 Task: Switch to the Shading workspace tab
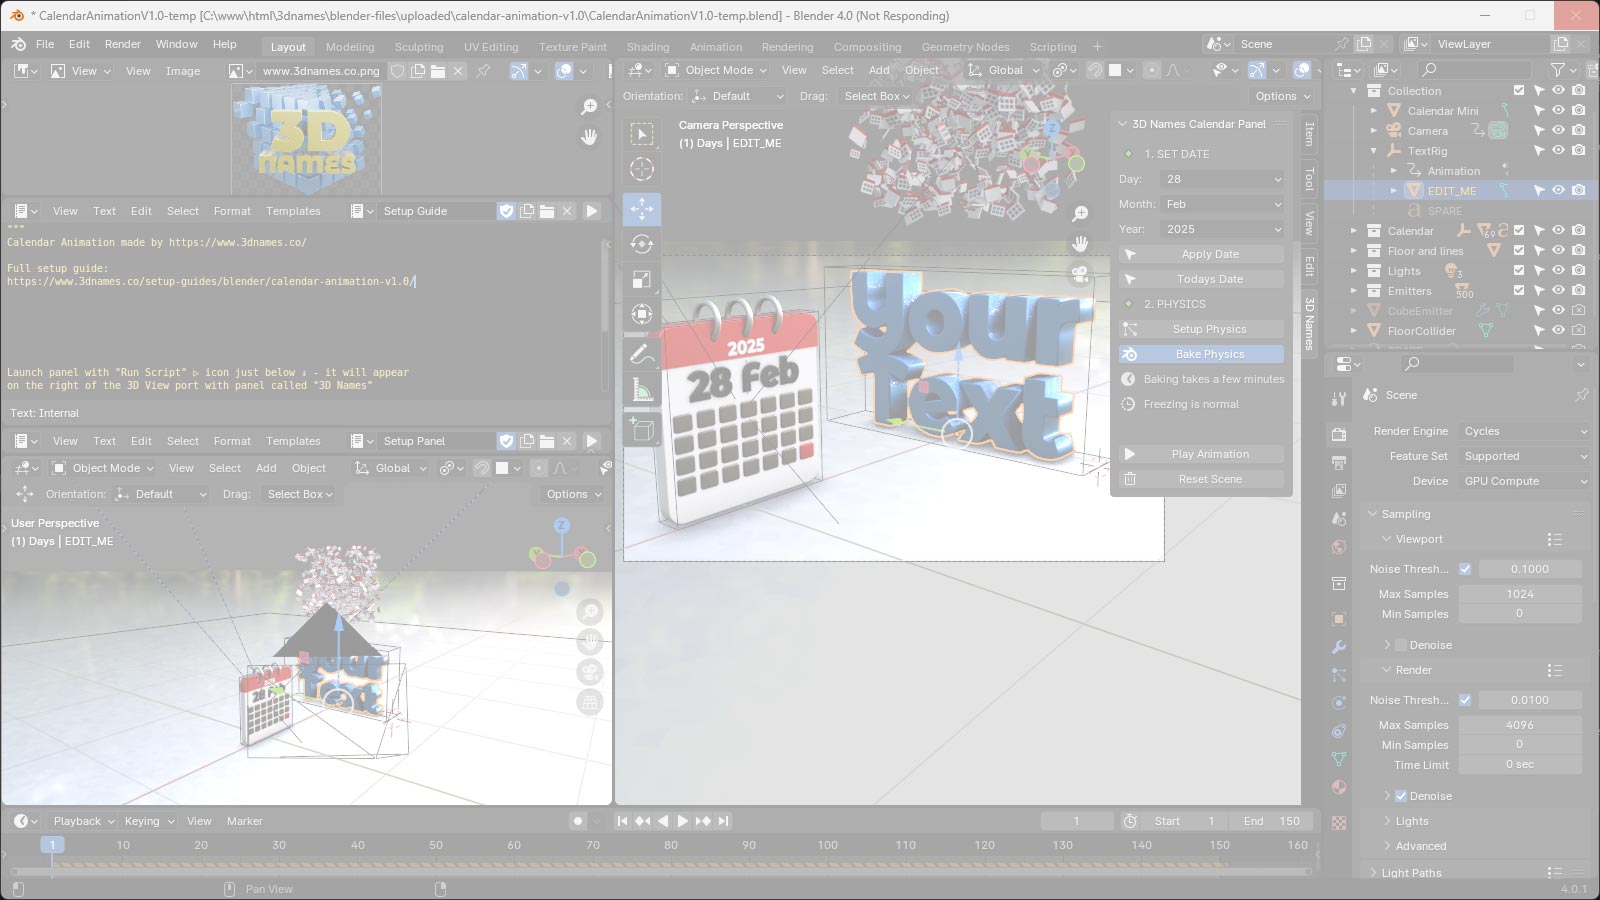pos(648,47)
